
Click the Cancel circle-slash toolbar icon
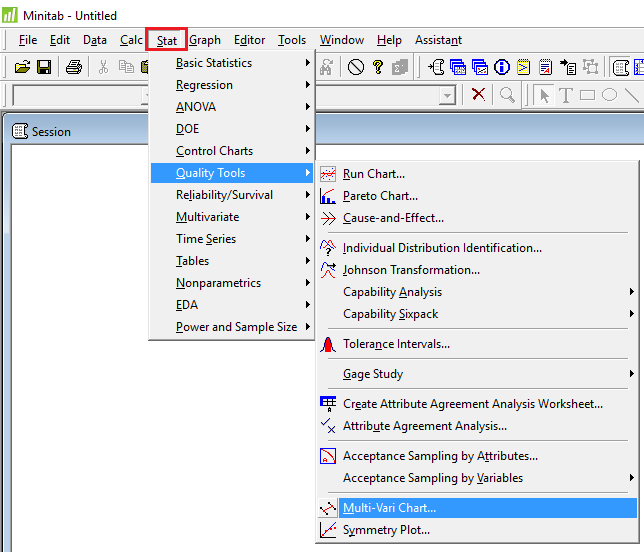pos(356,67)
